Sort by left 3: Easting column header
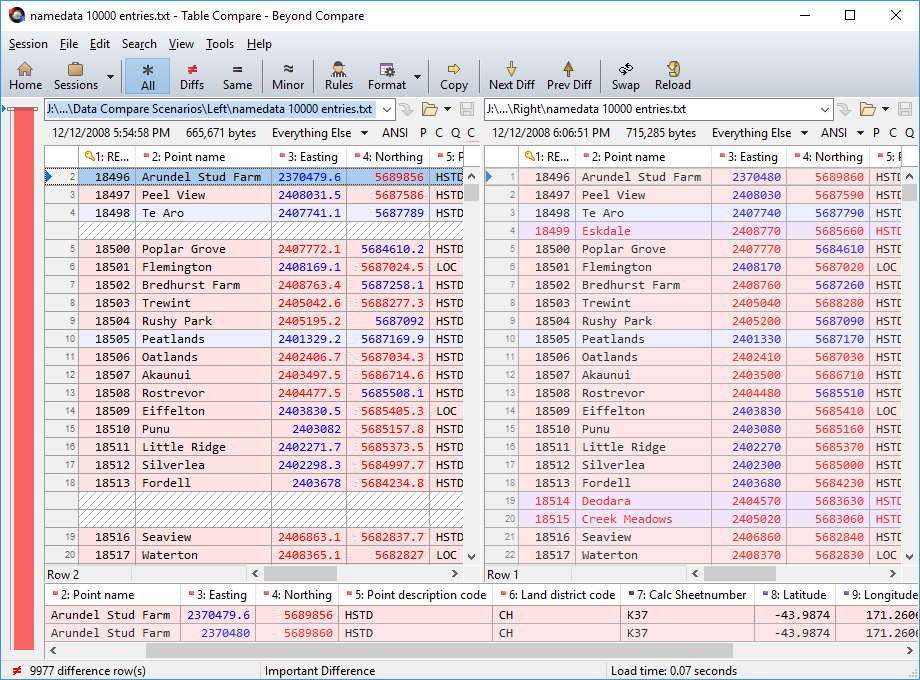Screen dimensions: 920x680 coord(309,157)
